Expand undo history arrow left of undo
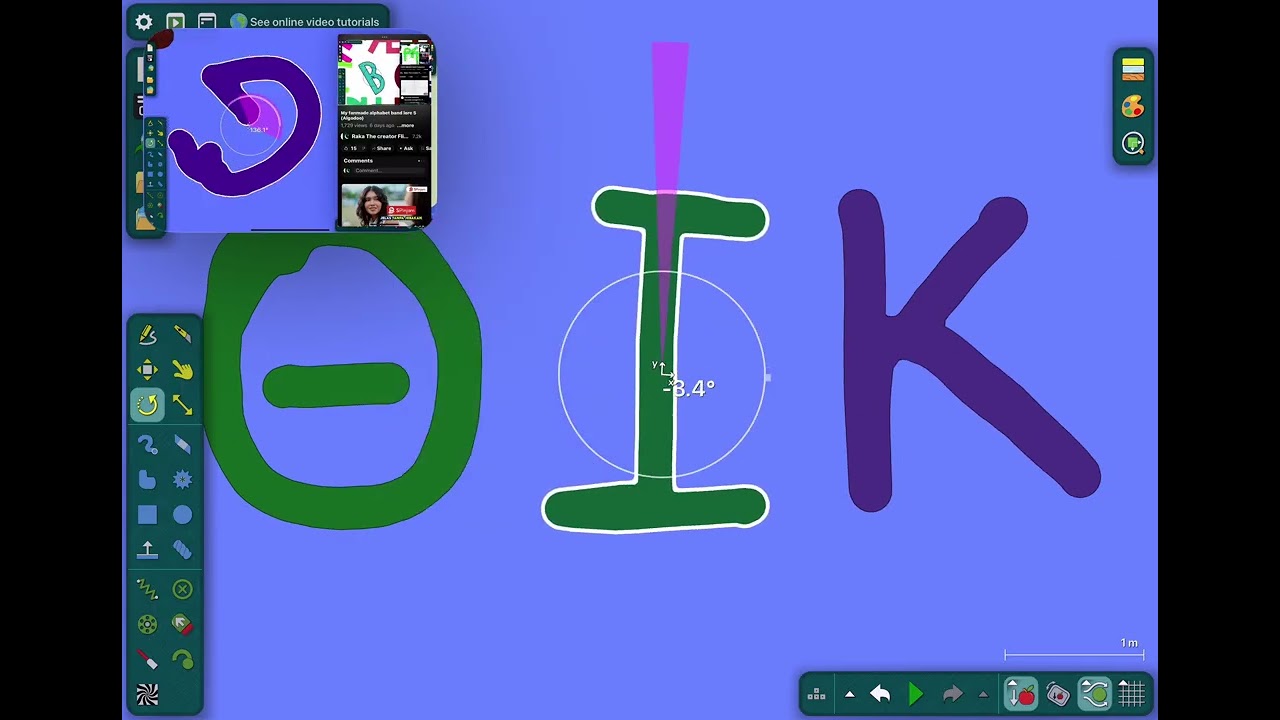This screenshot has width=1280, height=720. [x=850, y=694]
